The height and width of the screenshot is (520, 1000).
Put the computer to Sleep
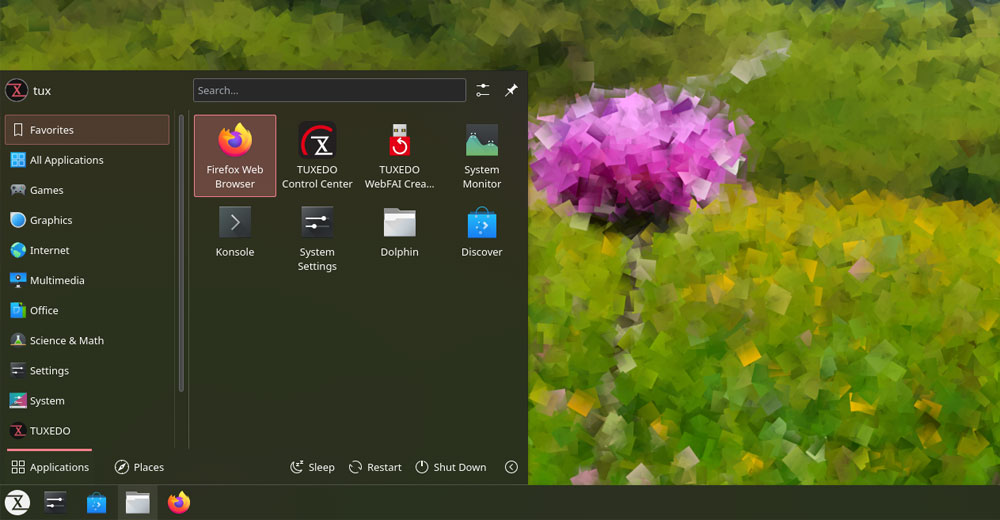click(x=312, y=467)
